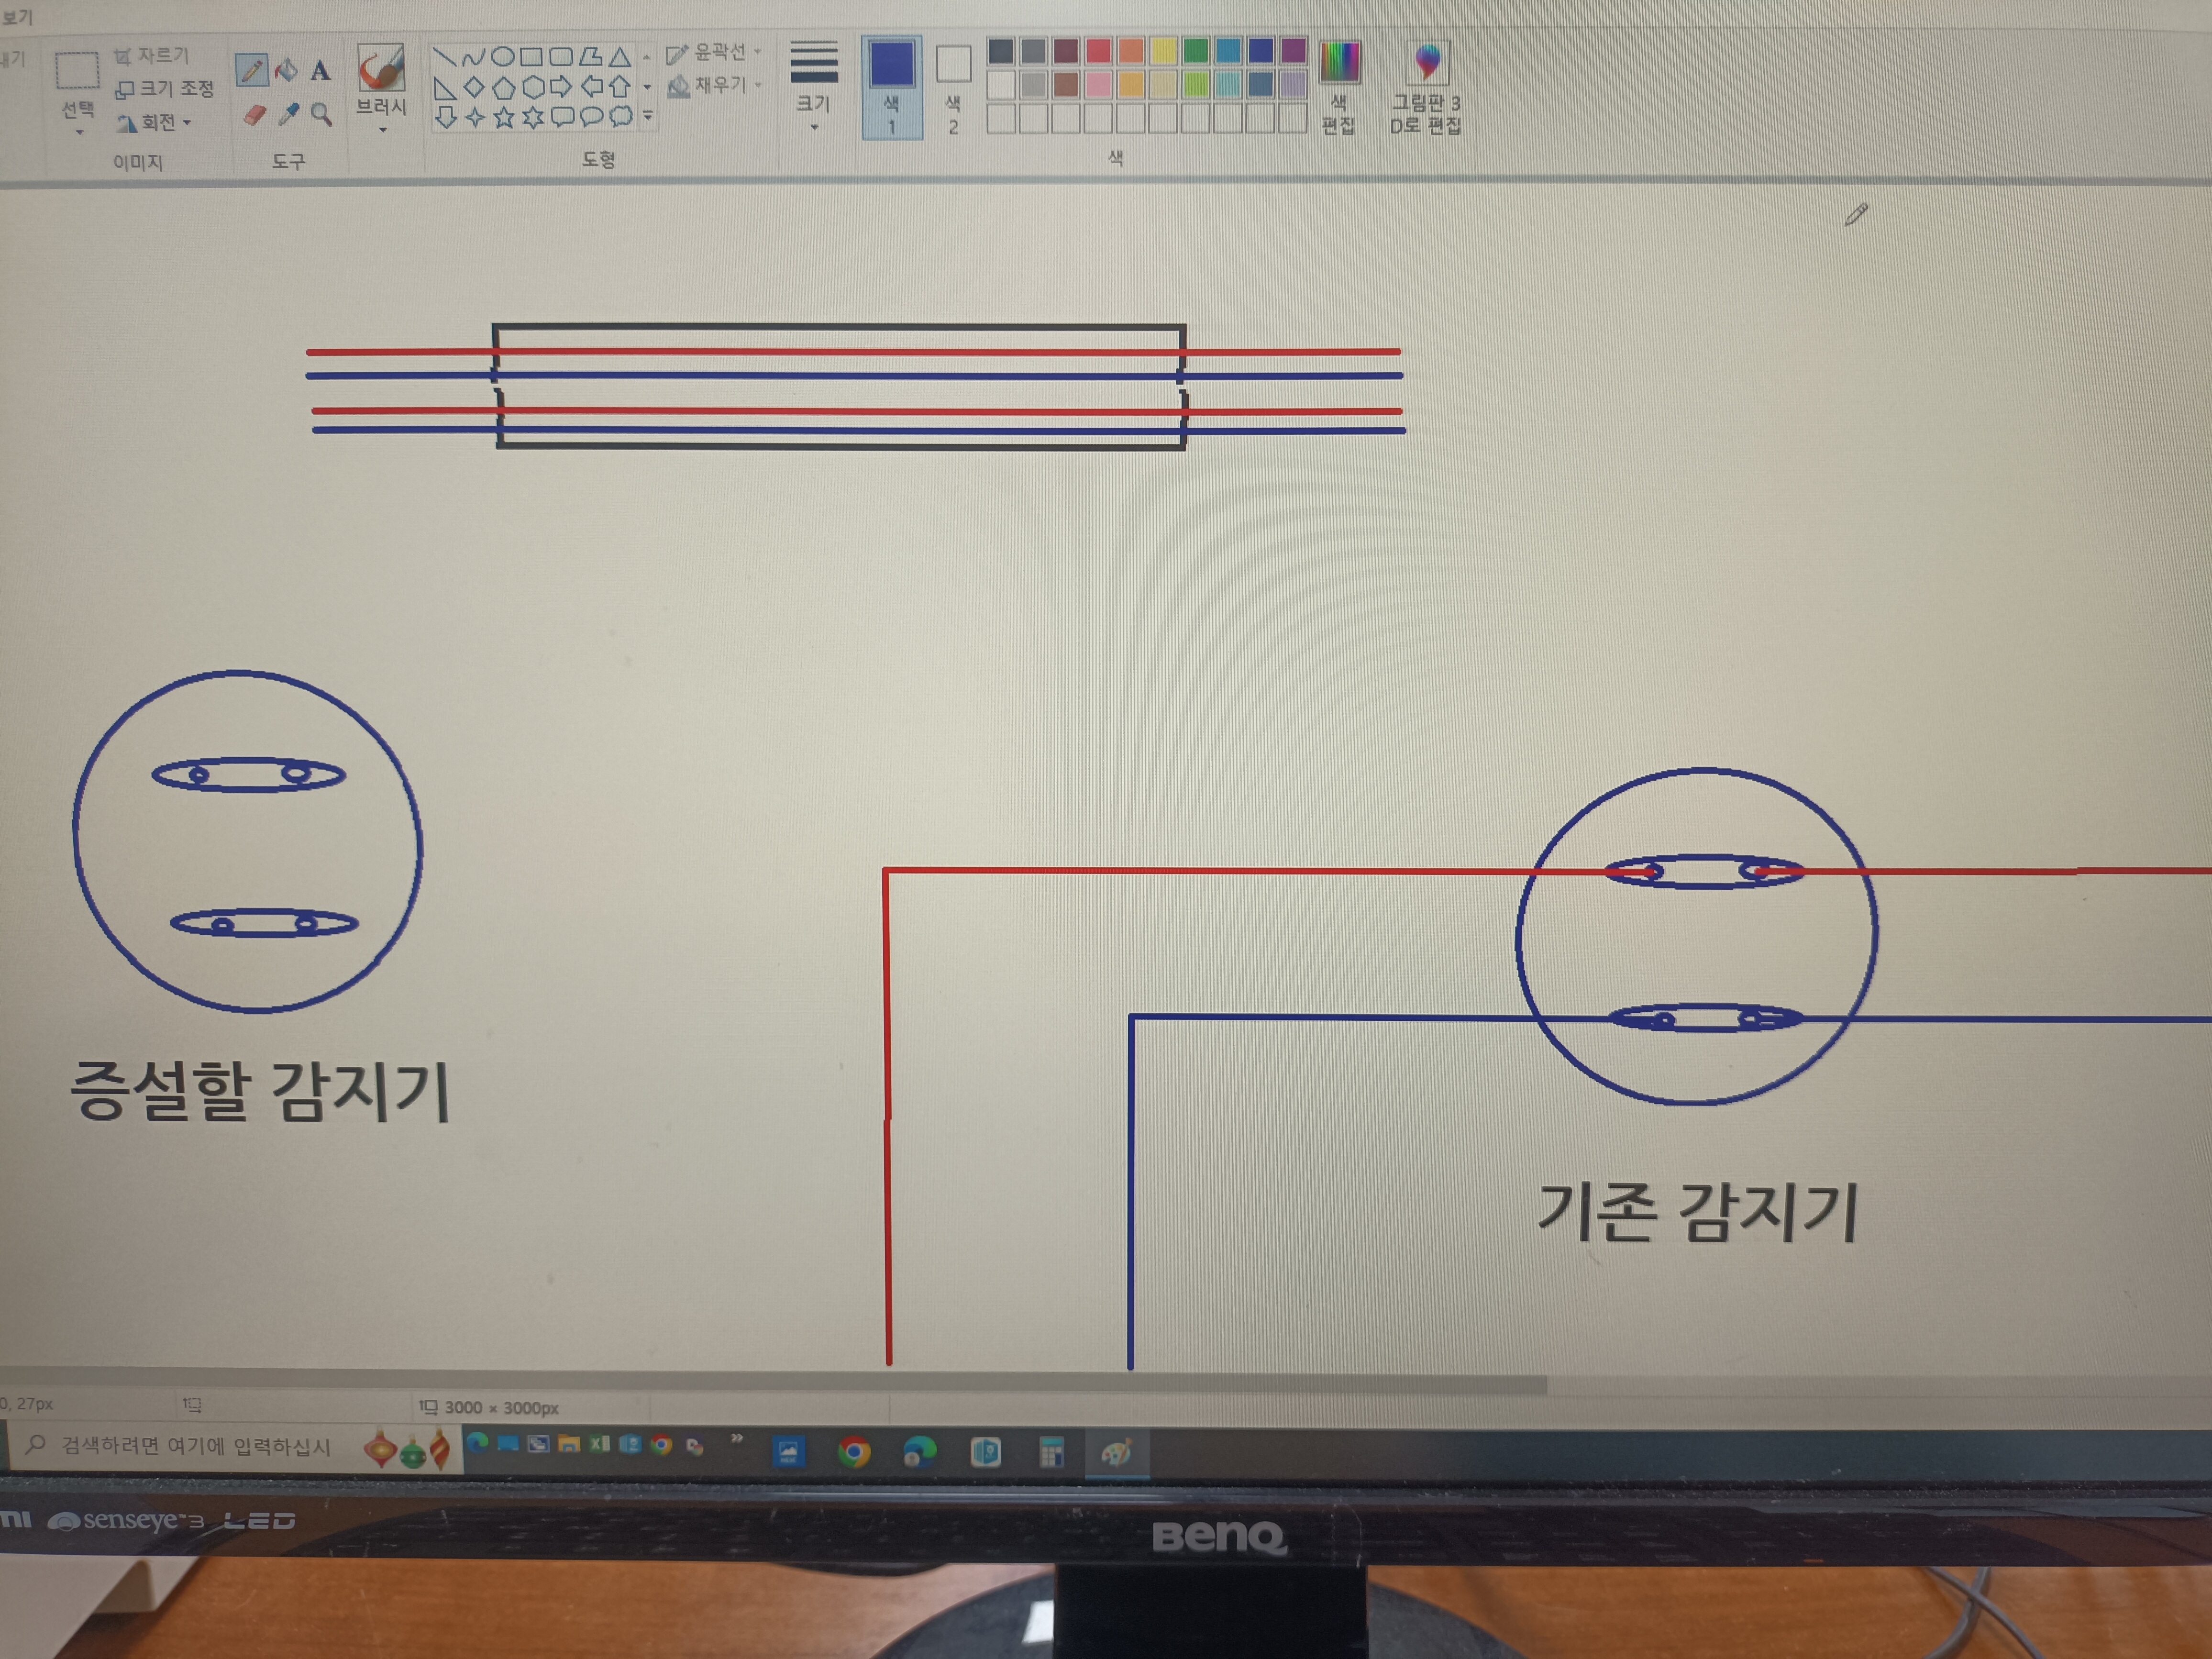Expand the 브러시 (Brushes) dropdown
Image resolution: width=2212 pixels, height=1659 pixels.
pyautogui.click(x=382, y=129)
